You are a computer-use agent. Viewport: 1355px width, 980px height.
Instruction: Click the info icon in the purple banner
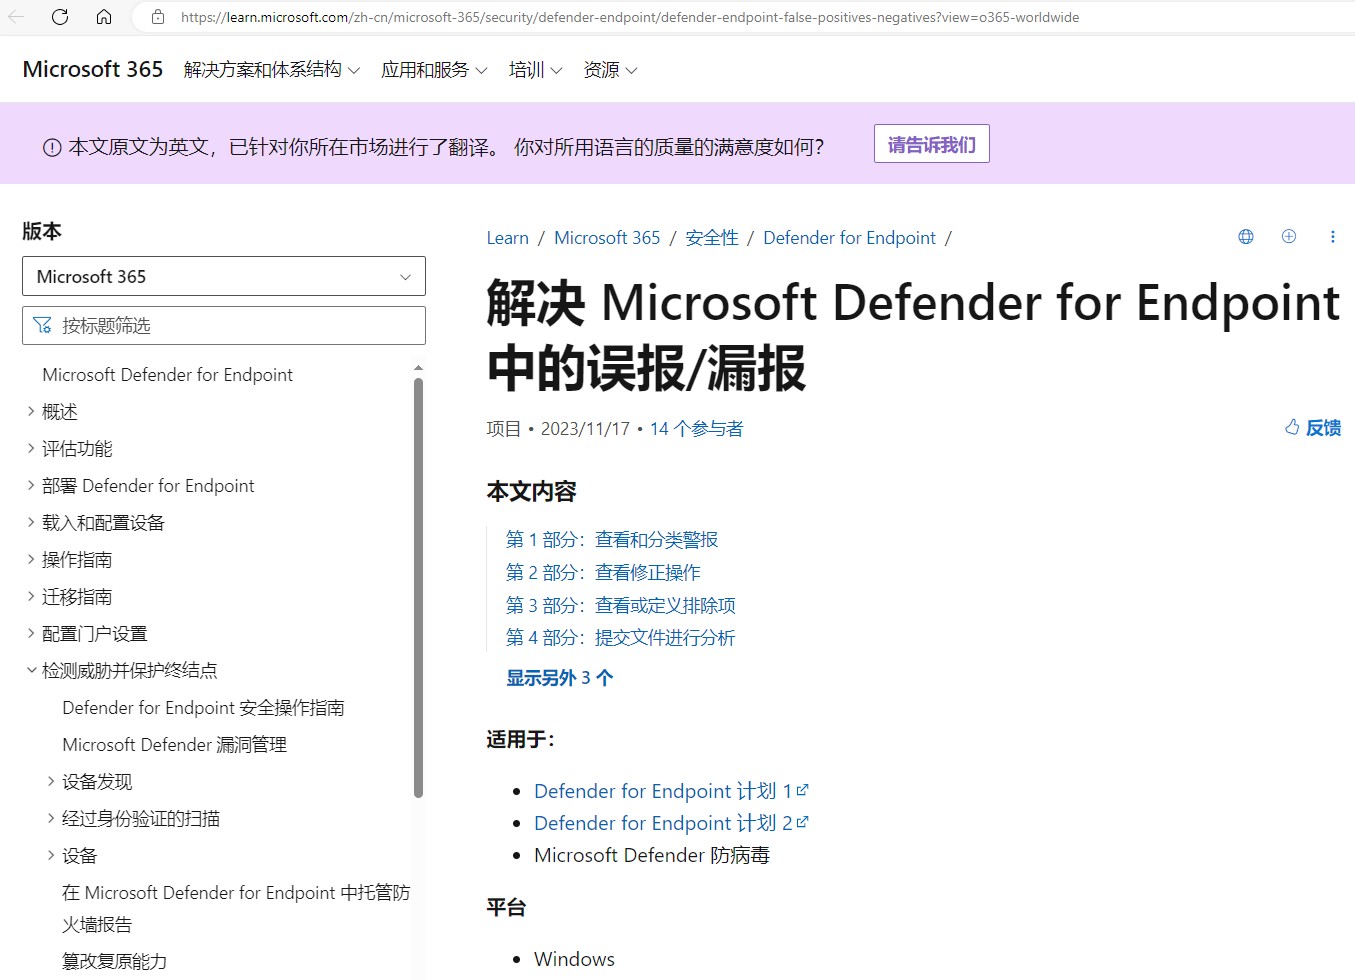click(x=52, y=148)
